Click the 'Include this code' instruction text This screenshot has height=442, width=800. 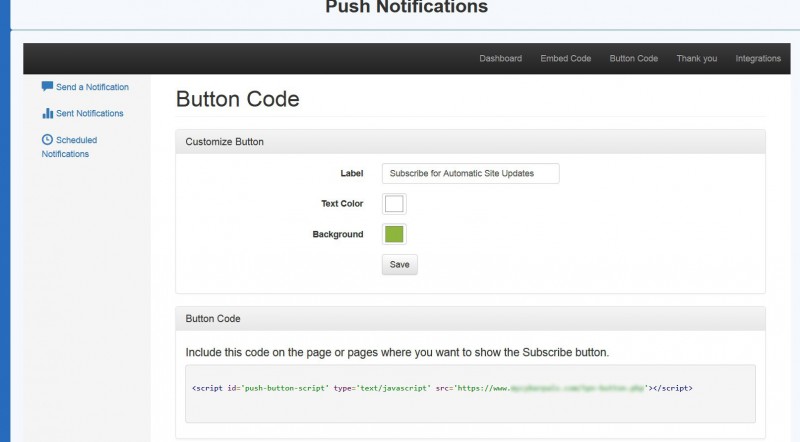(397, 352)
